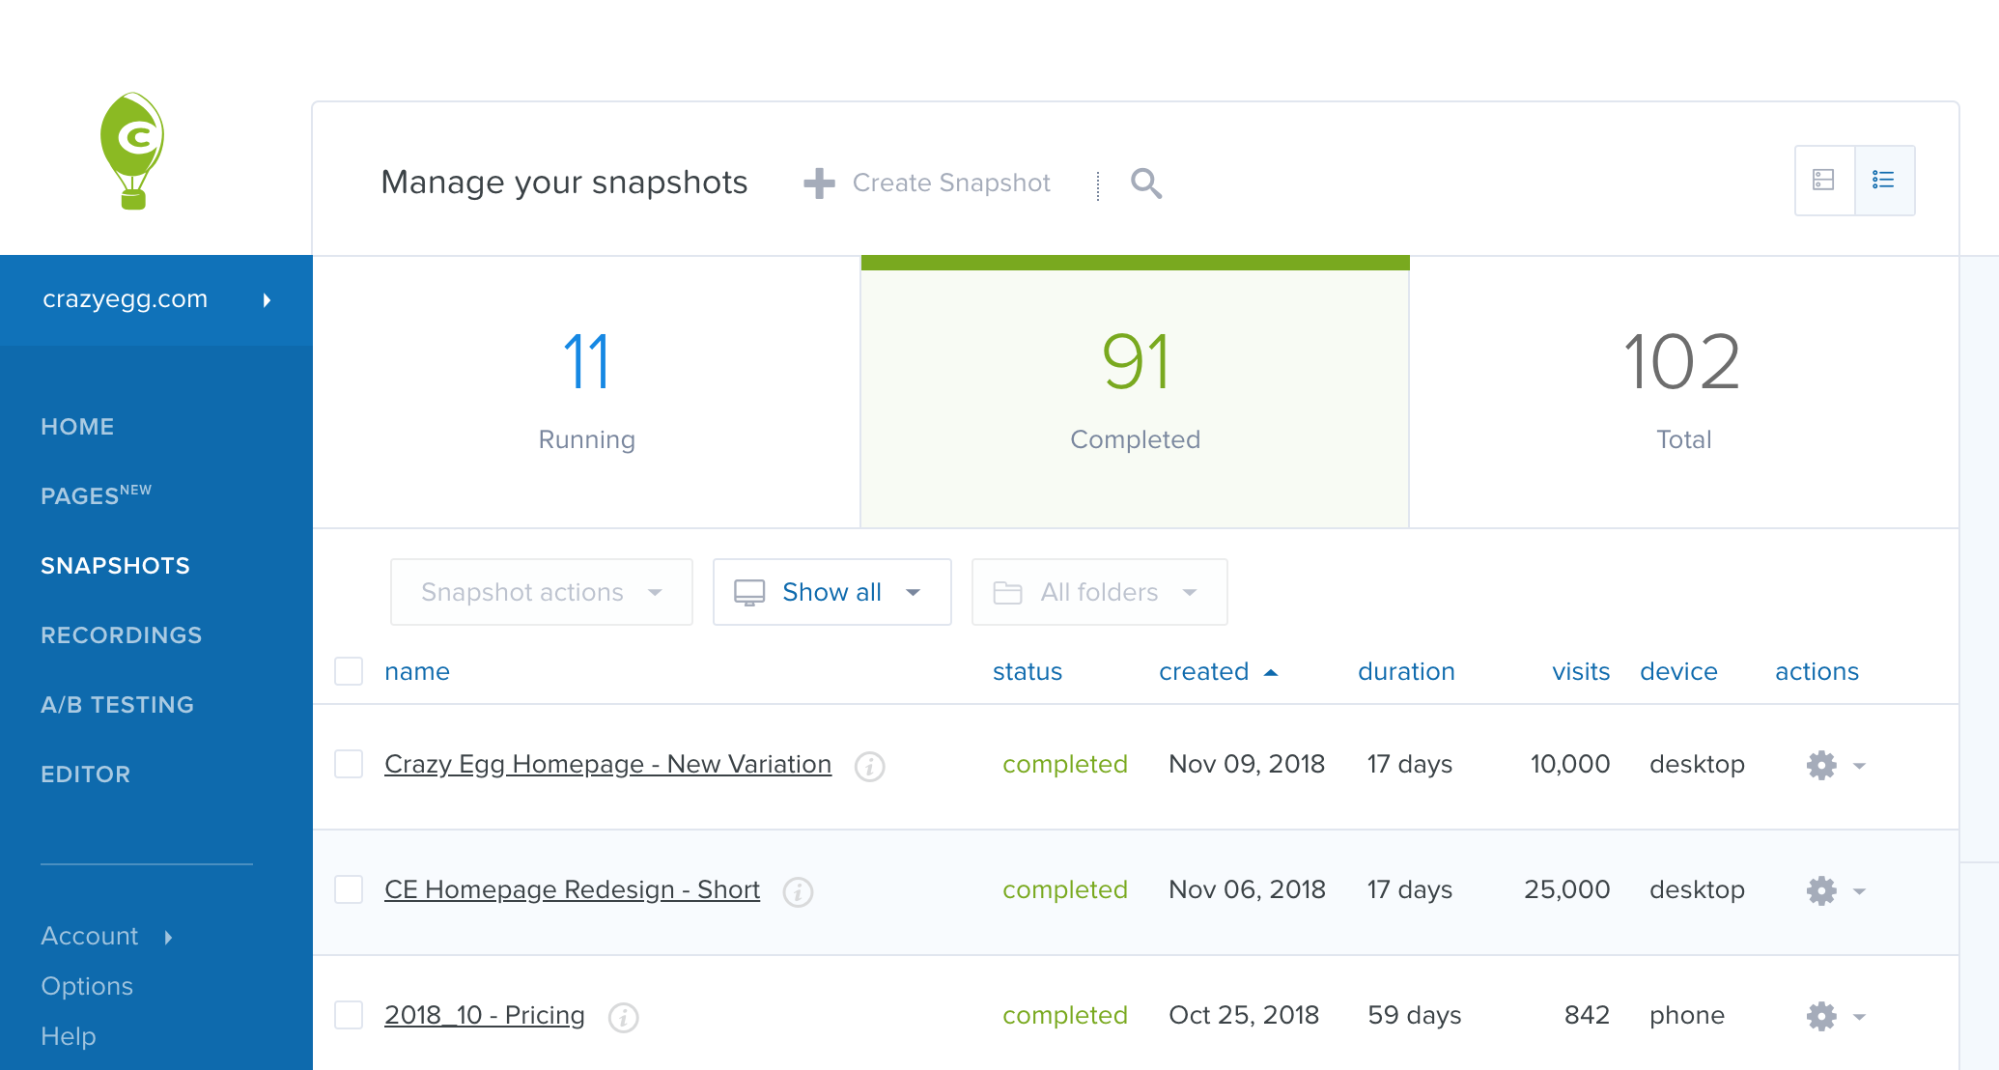Open info icon for 2018_10 - Pricing
1999x1070 pixels.
[x=623, y=1017]
